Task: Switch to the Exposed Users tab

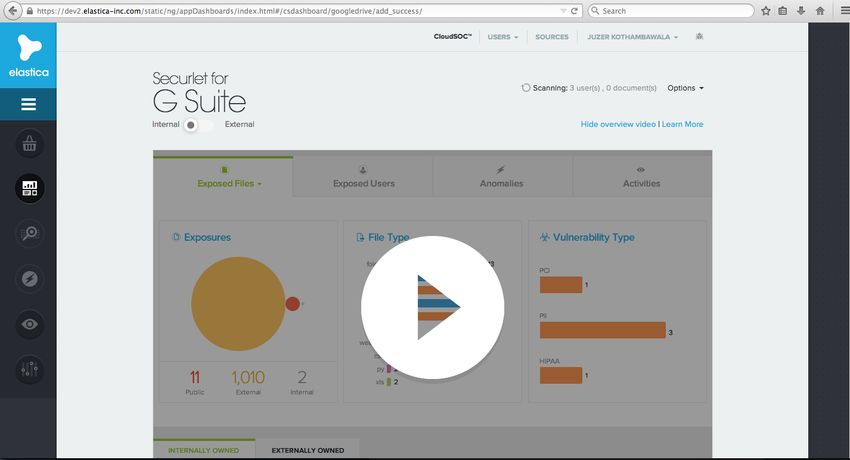Action: pos(363,177)
